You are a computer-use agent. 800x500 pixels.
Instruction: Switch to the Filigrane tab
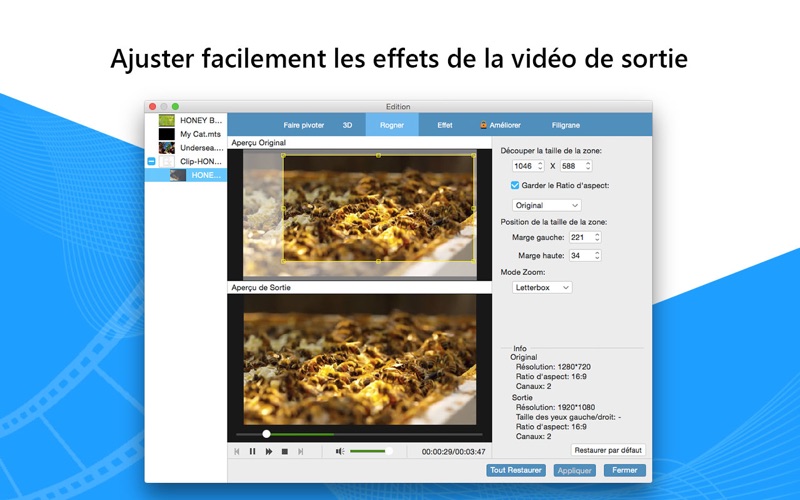coord(566,125)
